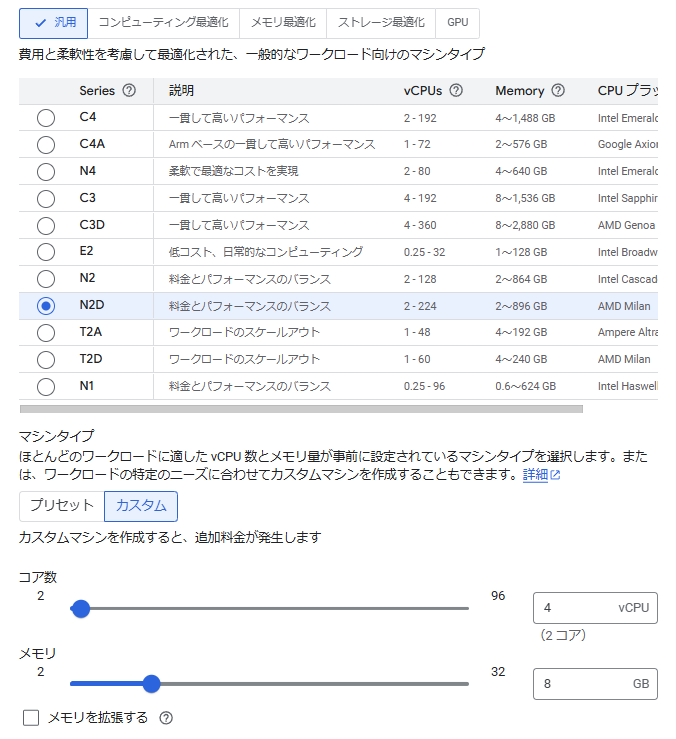Choose the プリセット machine type option
This screenshot has height=739, width=676.
click(62, 506)
